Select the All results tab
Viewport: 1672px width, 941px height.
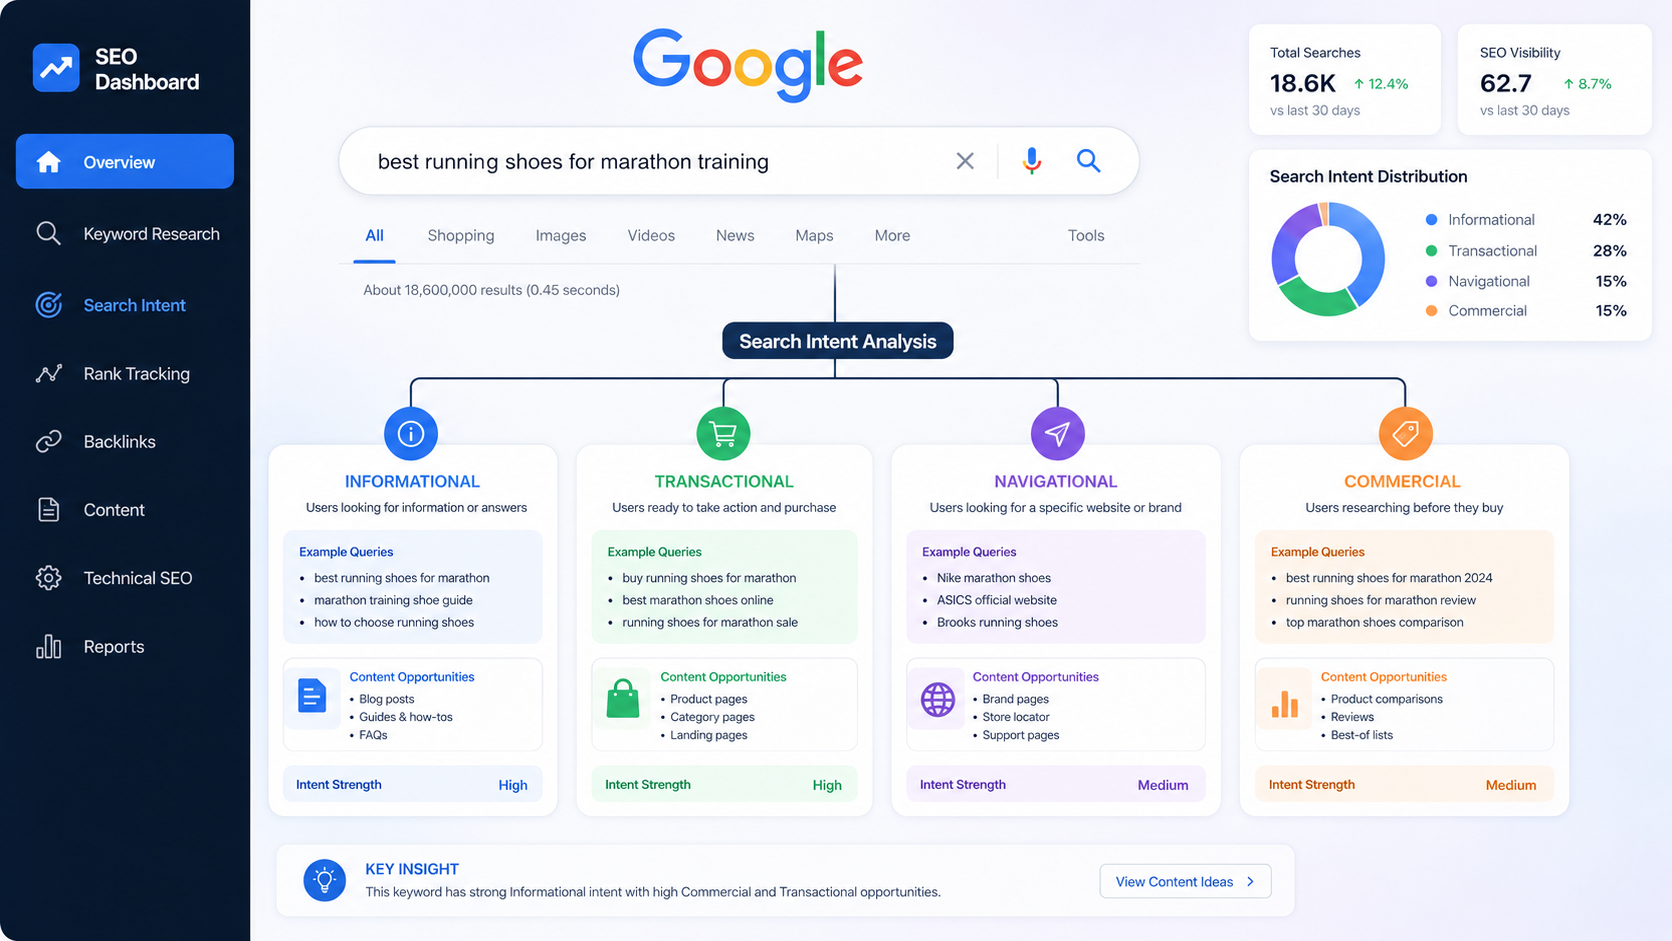tap(374, 235)
